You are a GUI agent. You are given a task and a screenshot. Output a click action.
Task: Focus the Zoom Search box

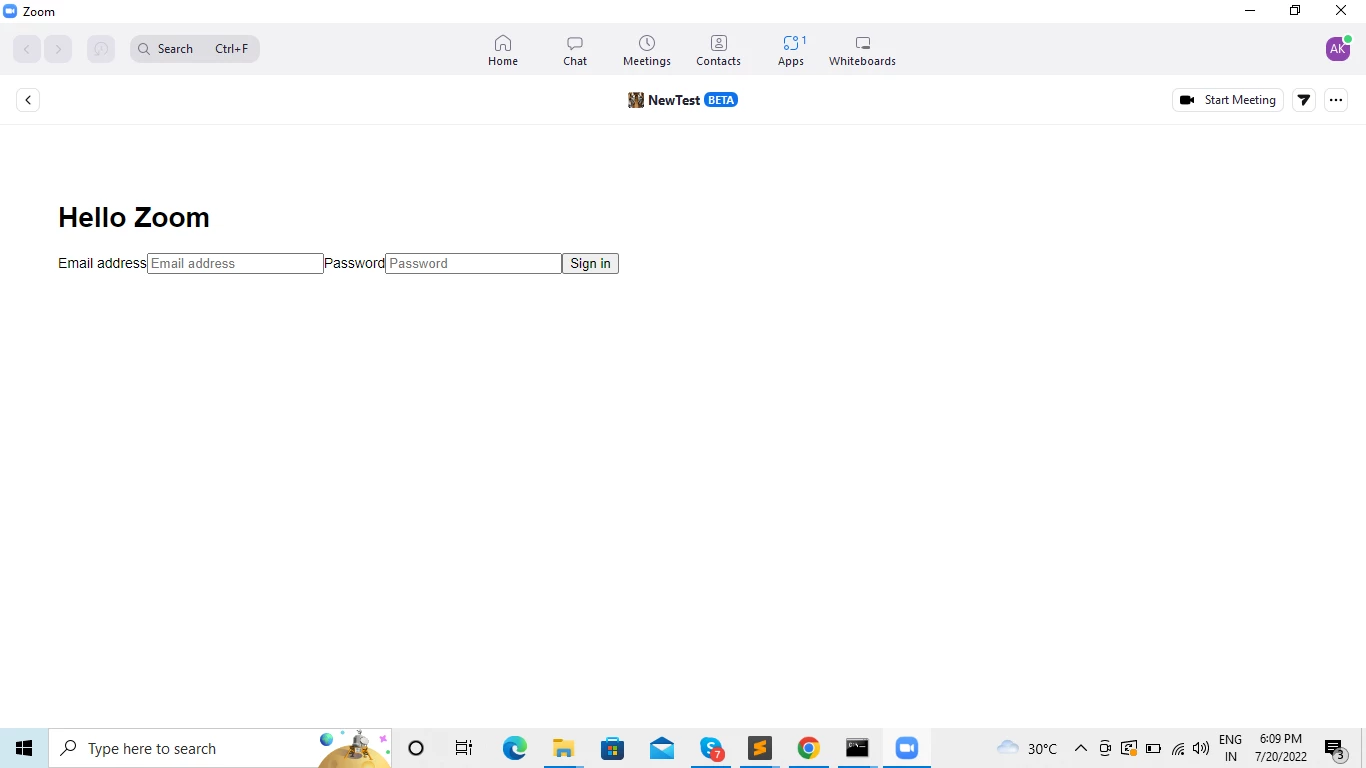(x=195, y=49)
